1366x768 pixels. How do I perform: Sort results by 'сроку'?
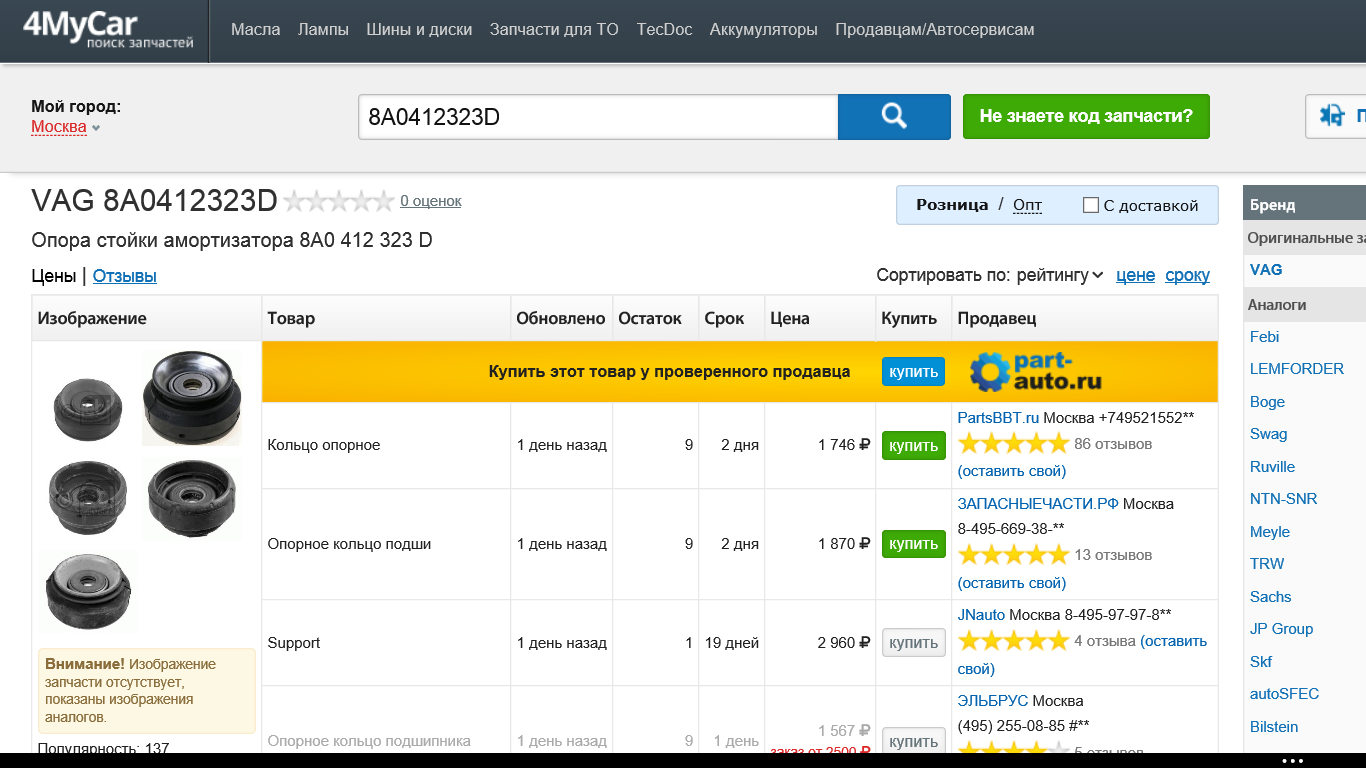pyautogui.click(x=1187, y=275)
